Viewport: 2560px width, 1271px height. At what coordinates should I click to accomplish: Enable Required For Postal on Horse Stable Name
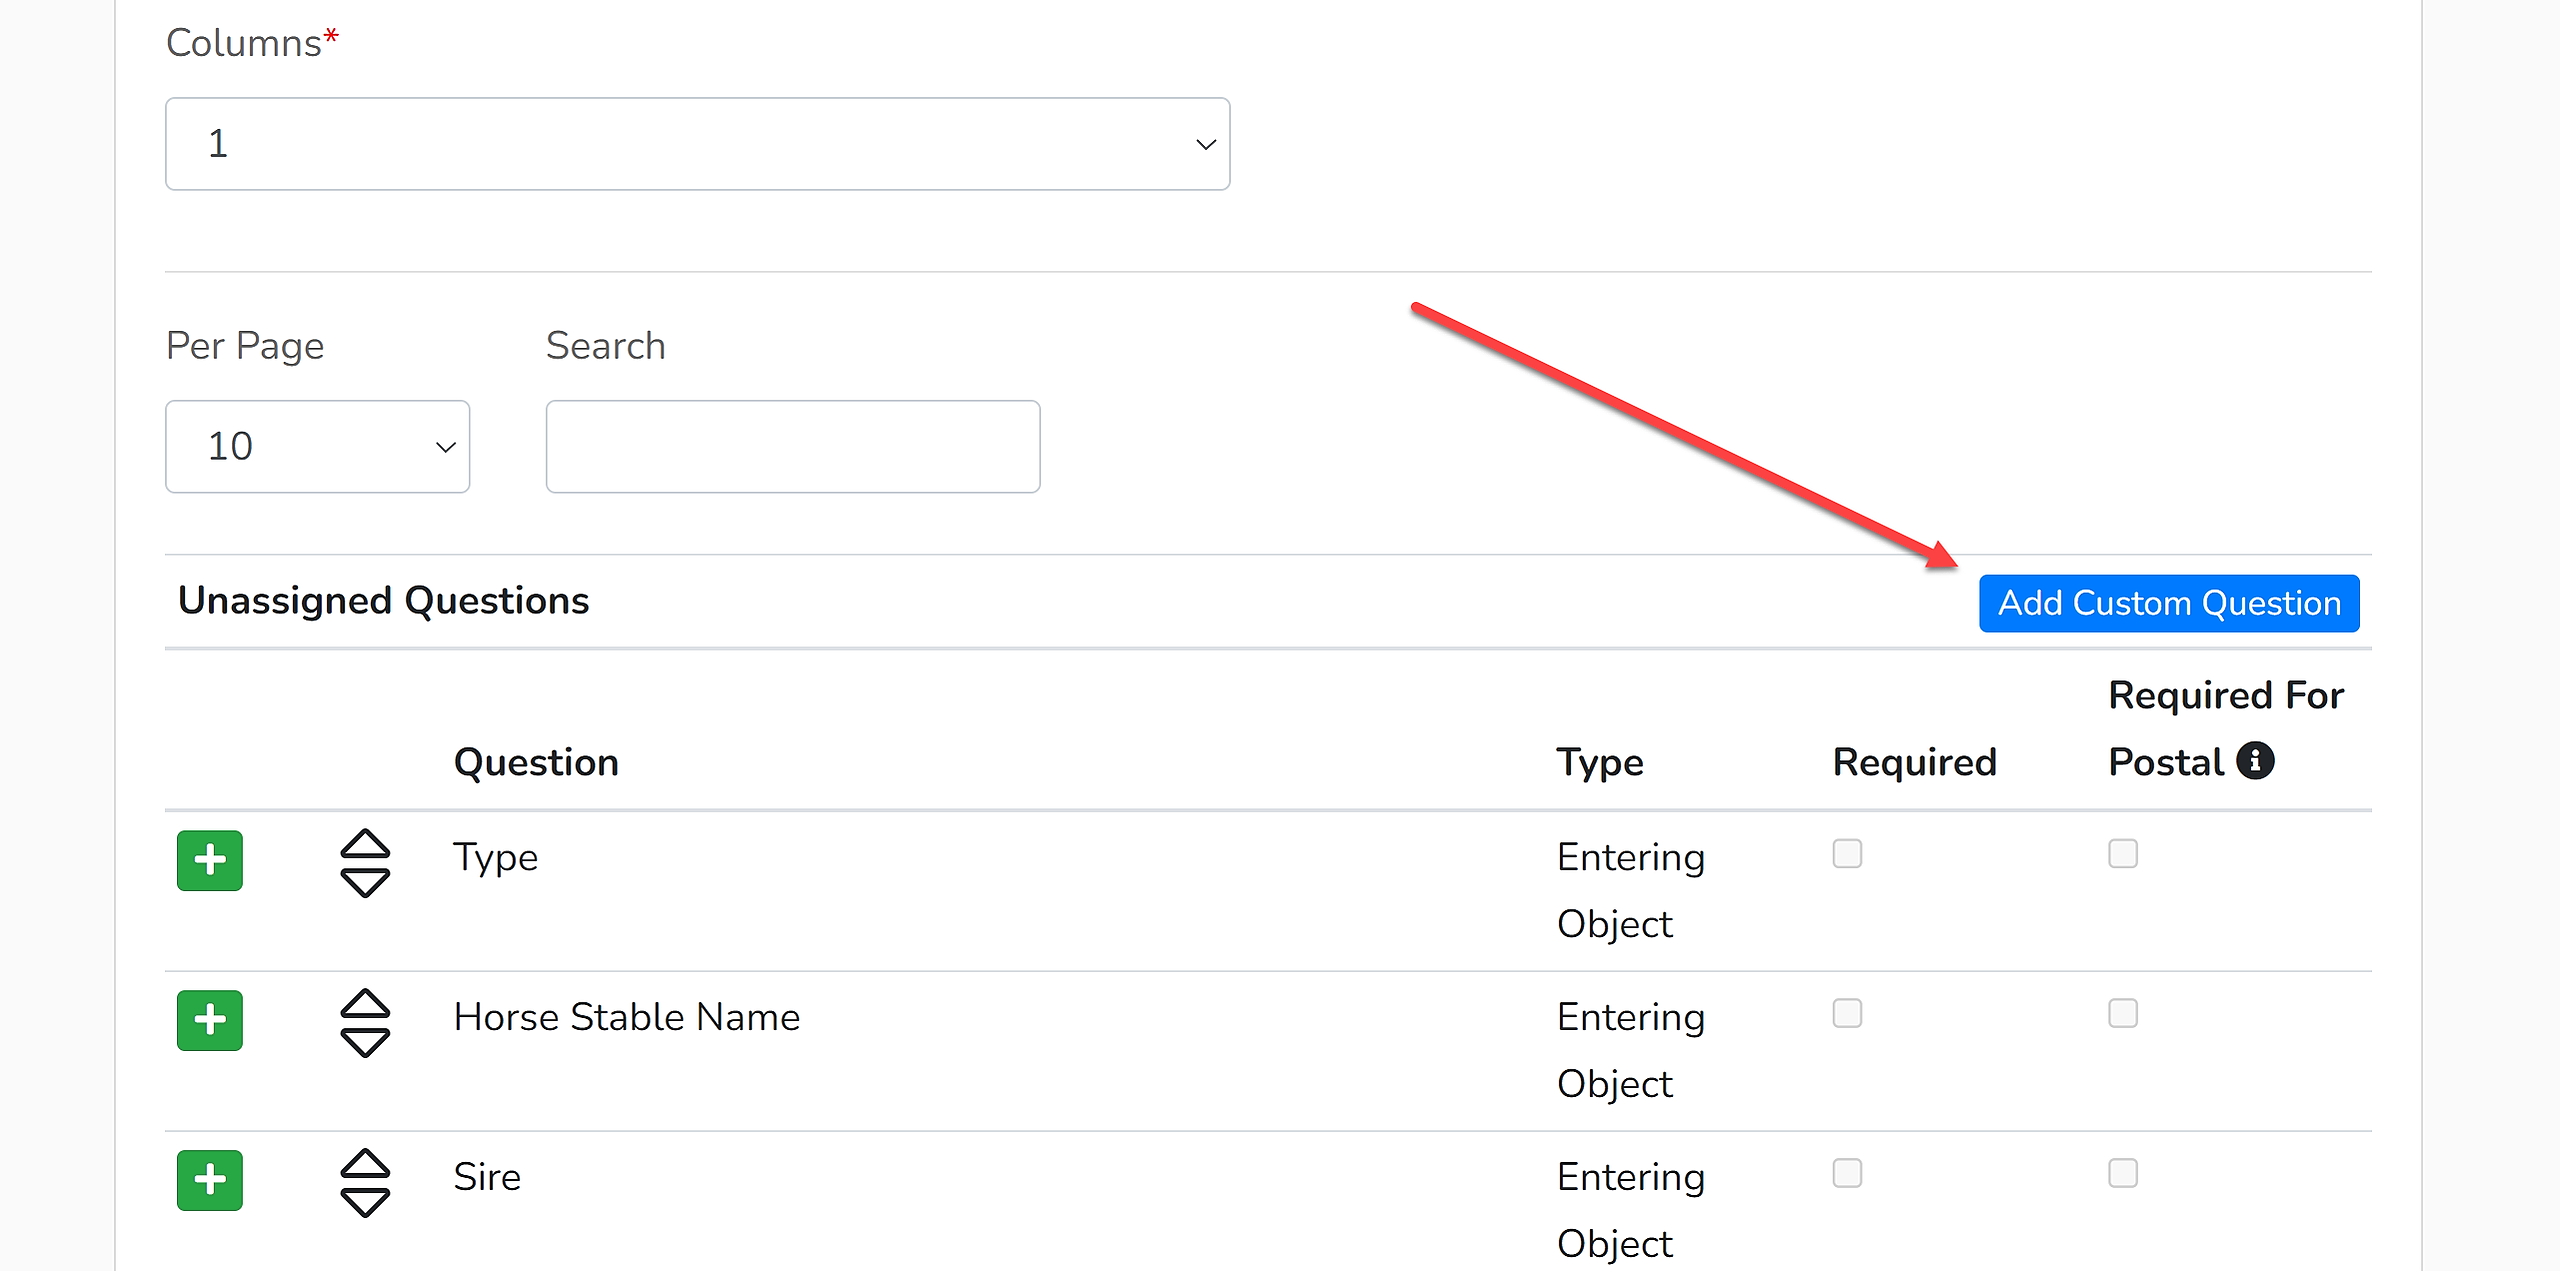[2122, 1013]
